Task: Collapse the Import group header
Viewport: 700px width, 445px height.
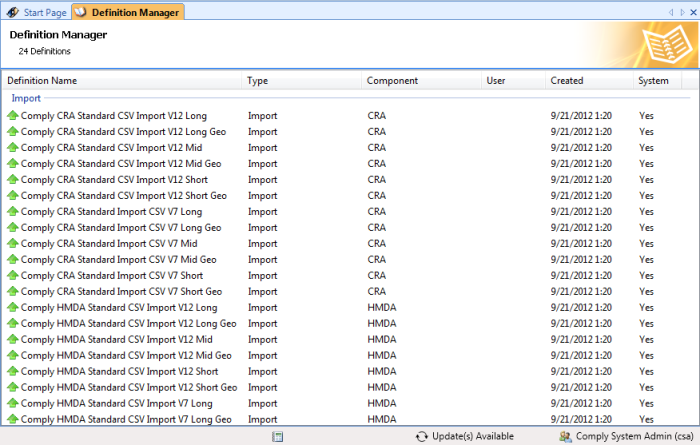Action: pyautogui.click(x=26, y=98)
